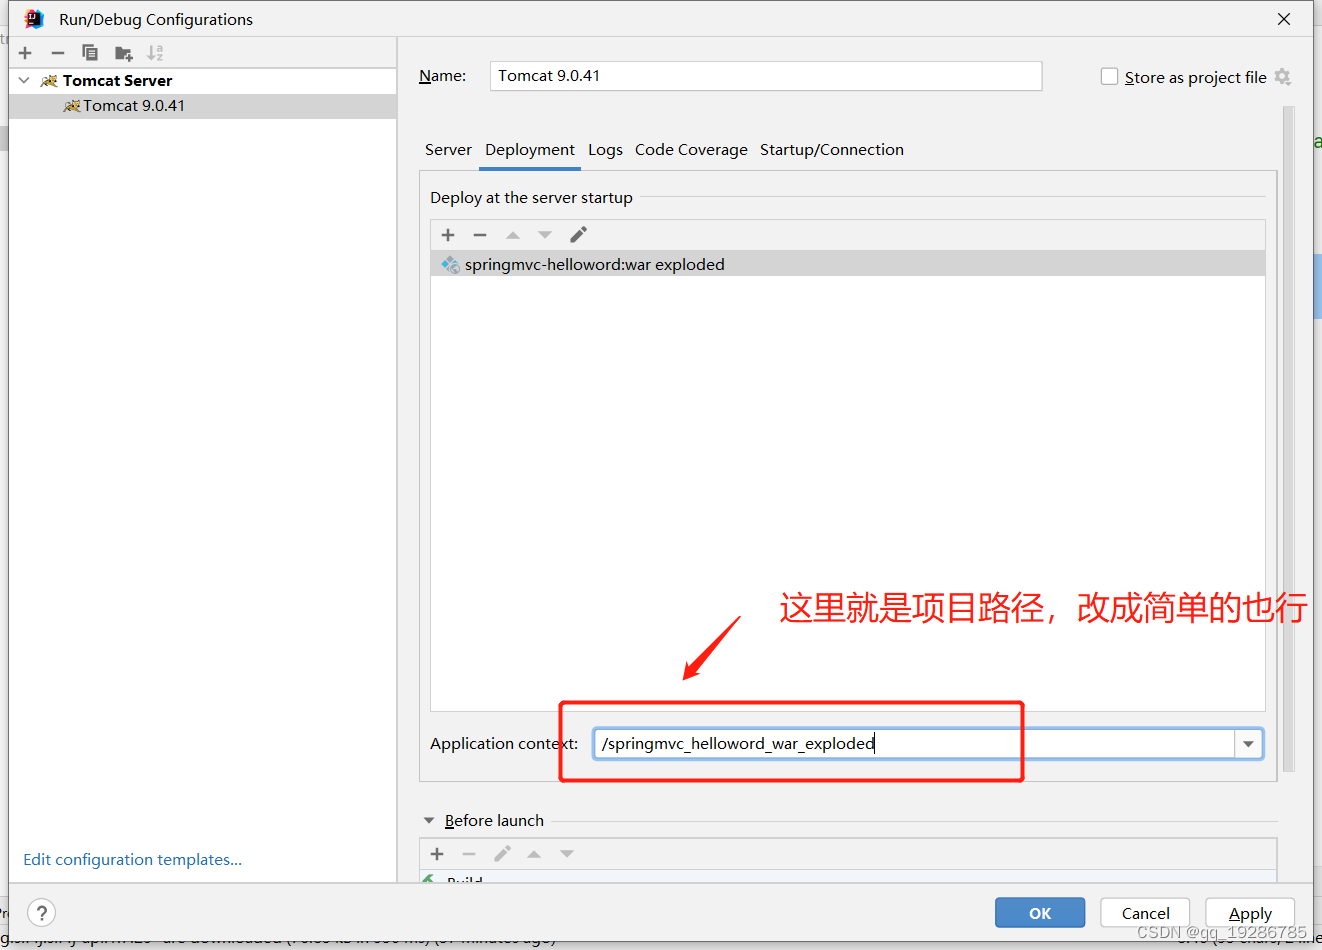Screen dimensions: 1322x950
Task: Click the right panel vertical scrollbar
Action: 1289,440
